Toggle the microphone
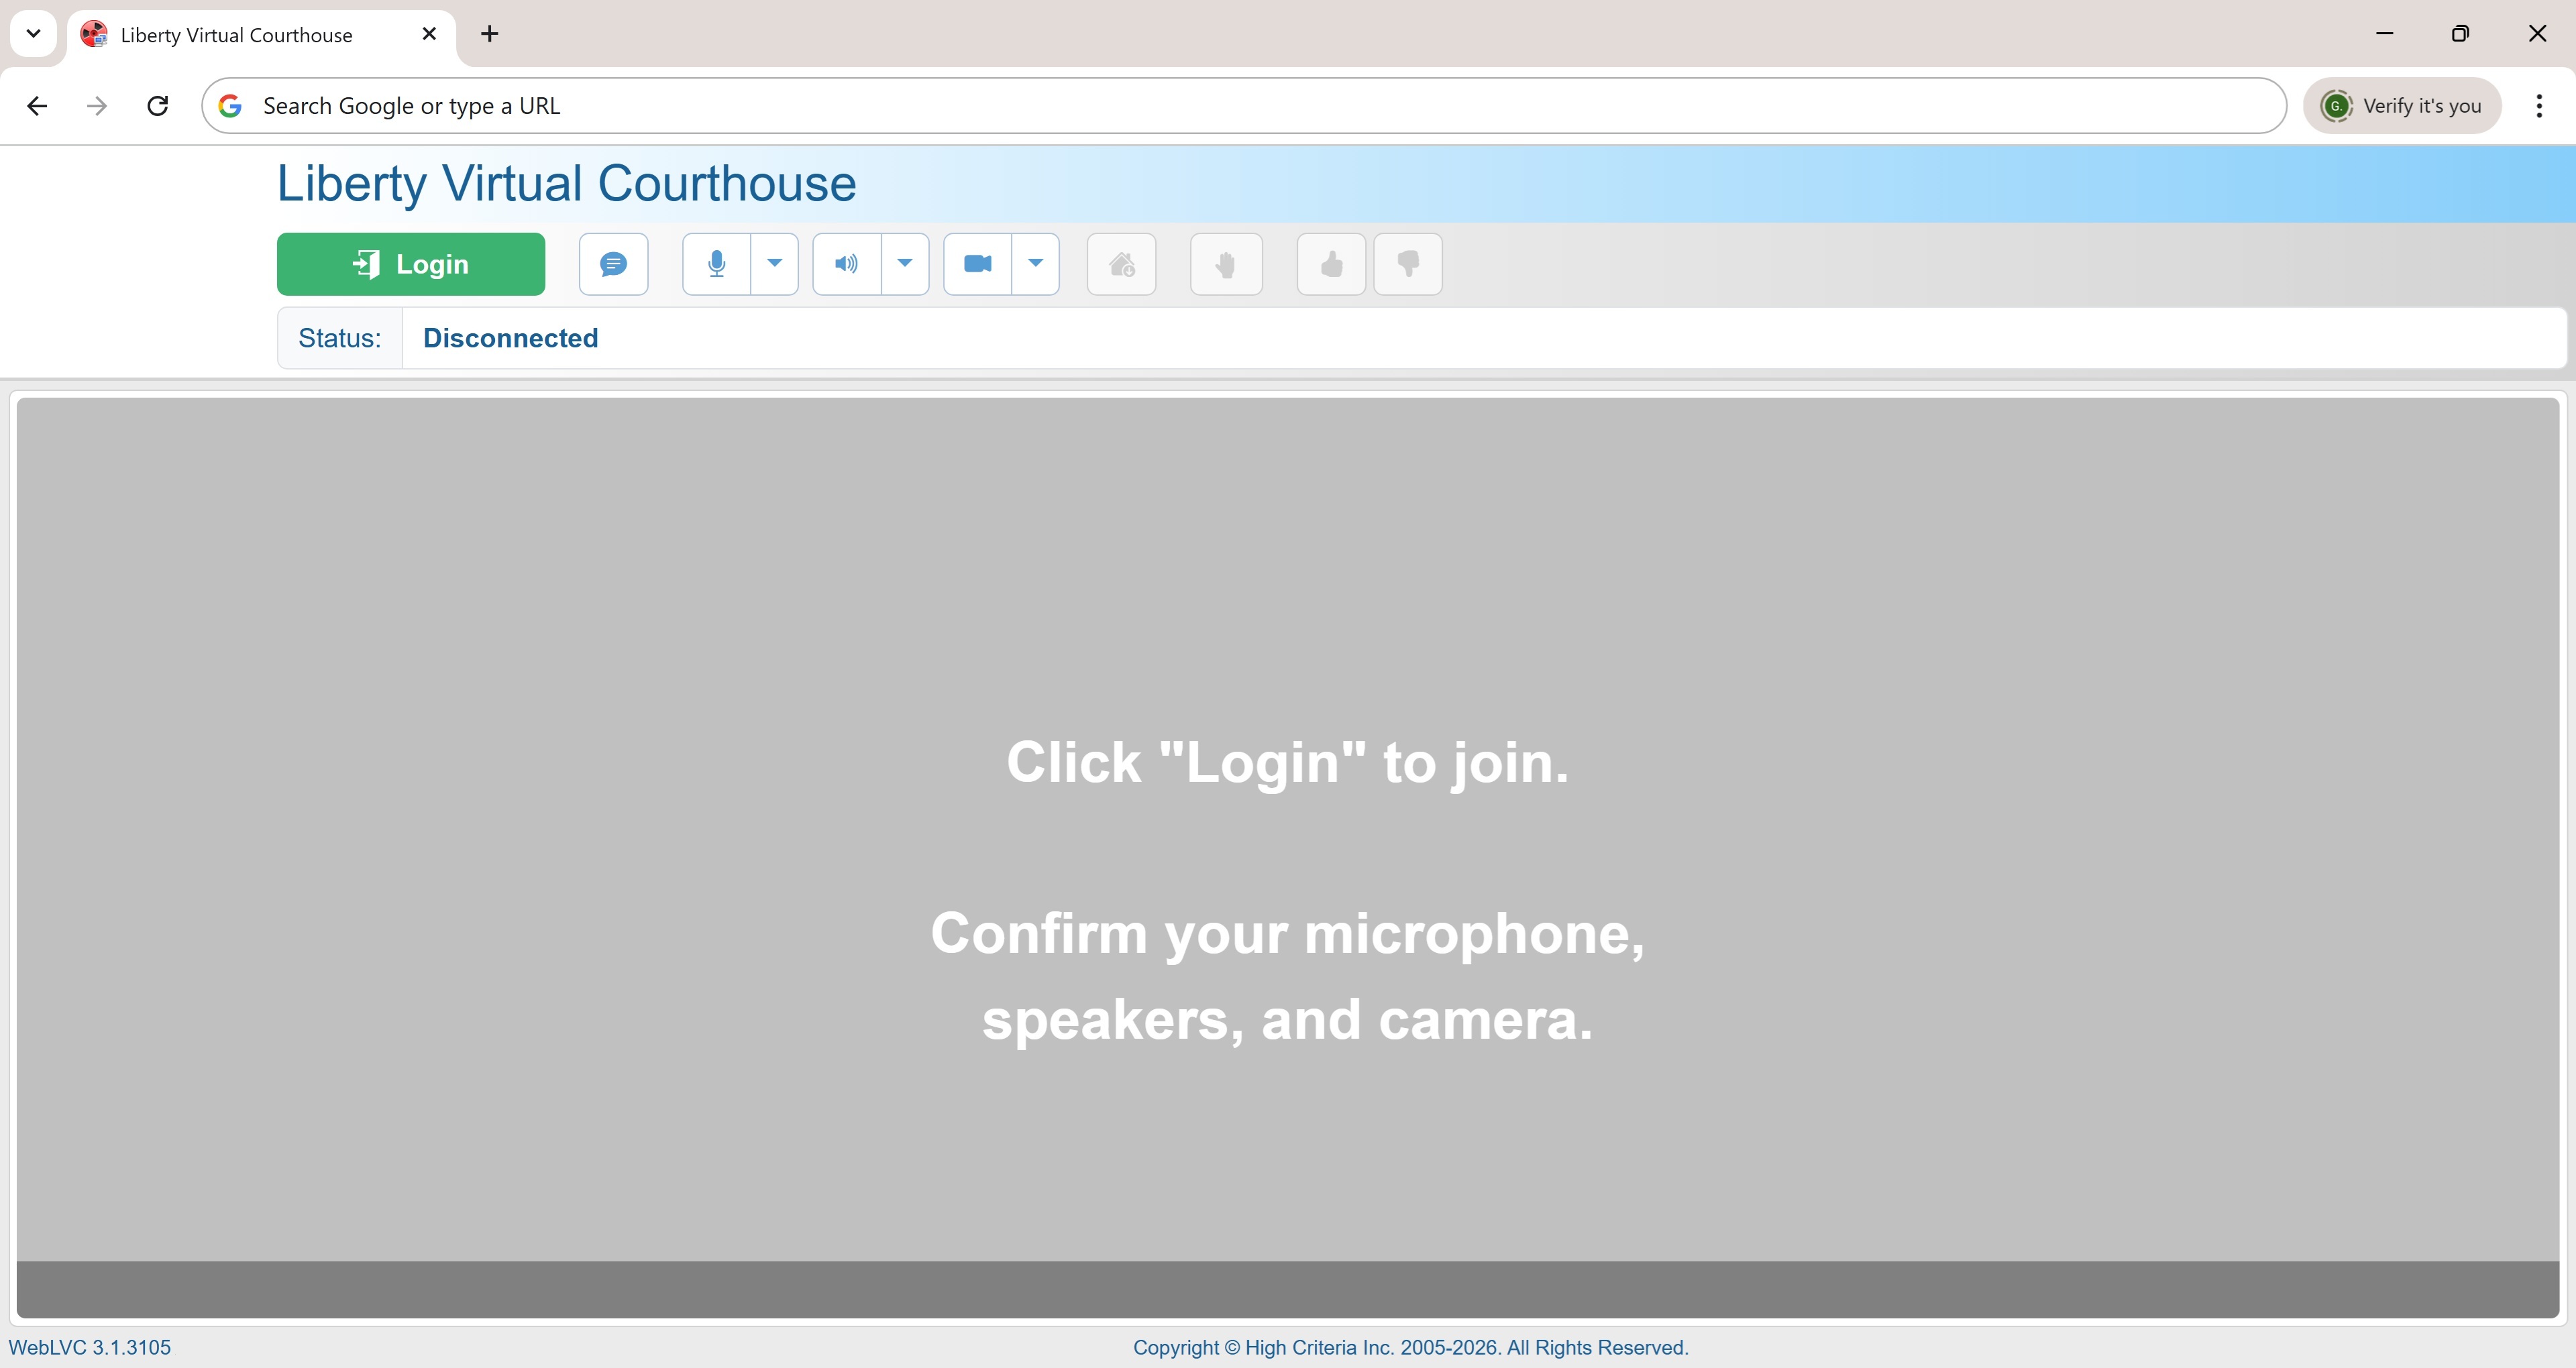The height and width of the screenshot is (1368, 2576). (716, 264)
